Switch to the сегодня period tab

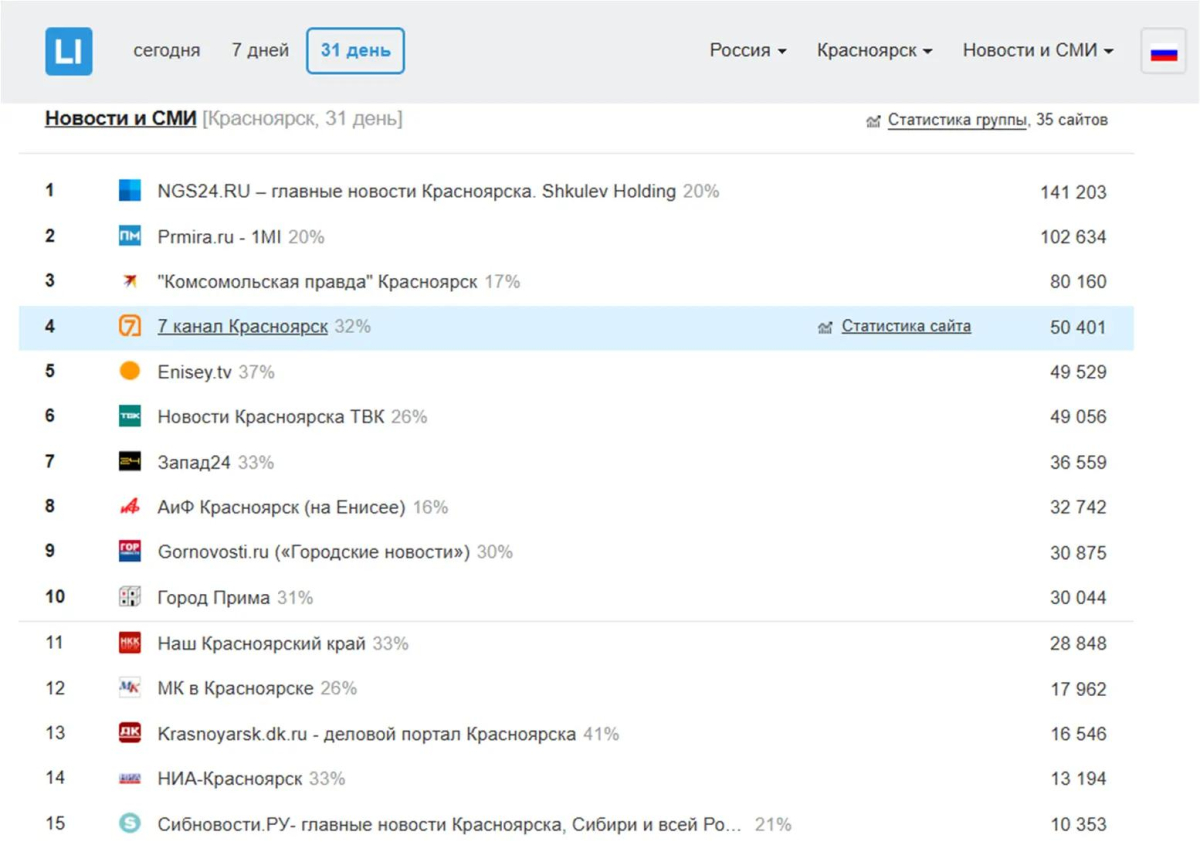tap(167, 50)
